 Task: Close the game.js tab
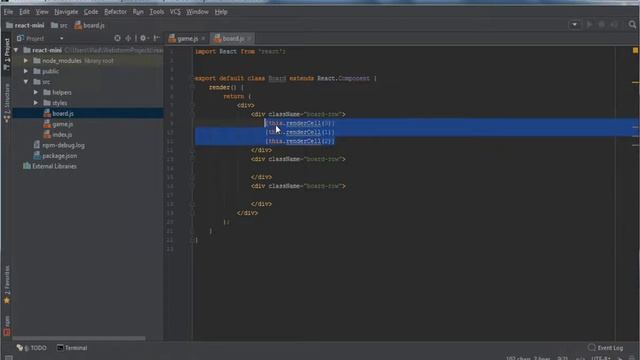[203, 38]
